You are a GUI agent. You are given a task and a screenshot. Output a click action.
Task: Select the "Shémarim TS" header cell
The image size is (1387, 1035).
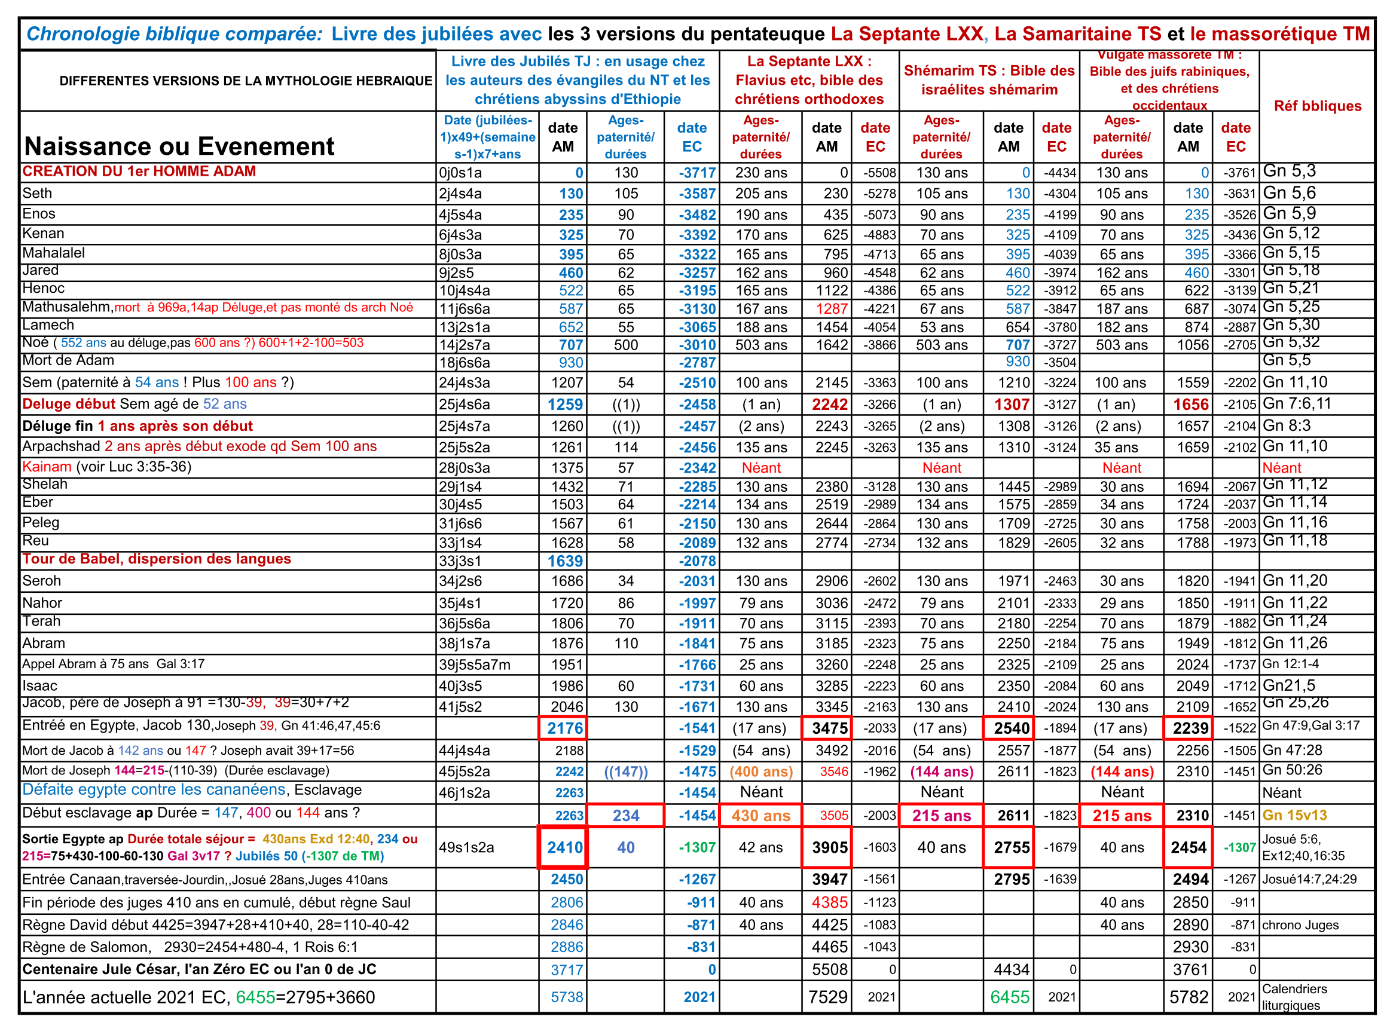pyautogui.click(x=989, y=80)
